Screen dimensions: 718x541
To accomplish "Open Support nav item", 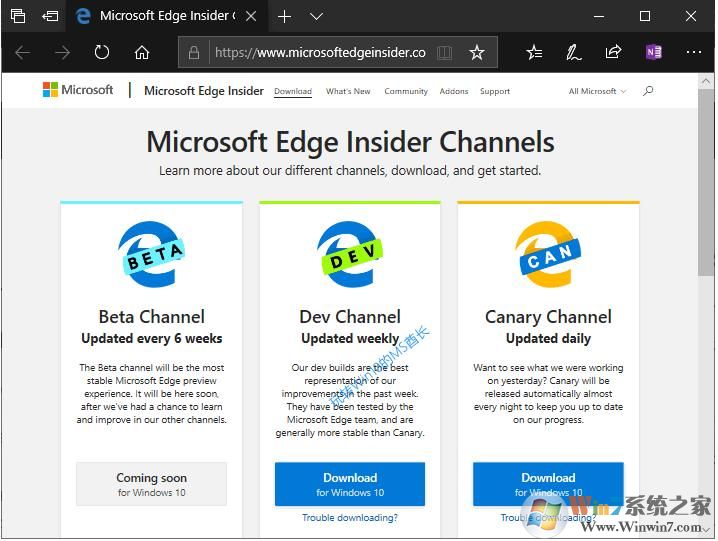I will coord(495,91).
